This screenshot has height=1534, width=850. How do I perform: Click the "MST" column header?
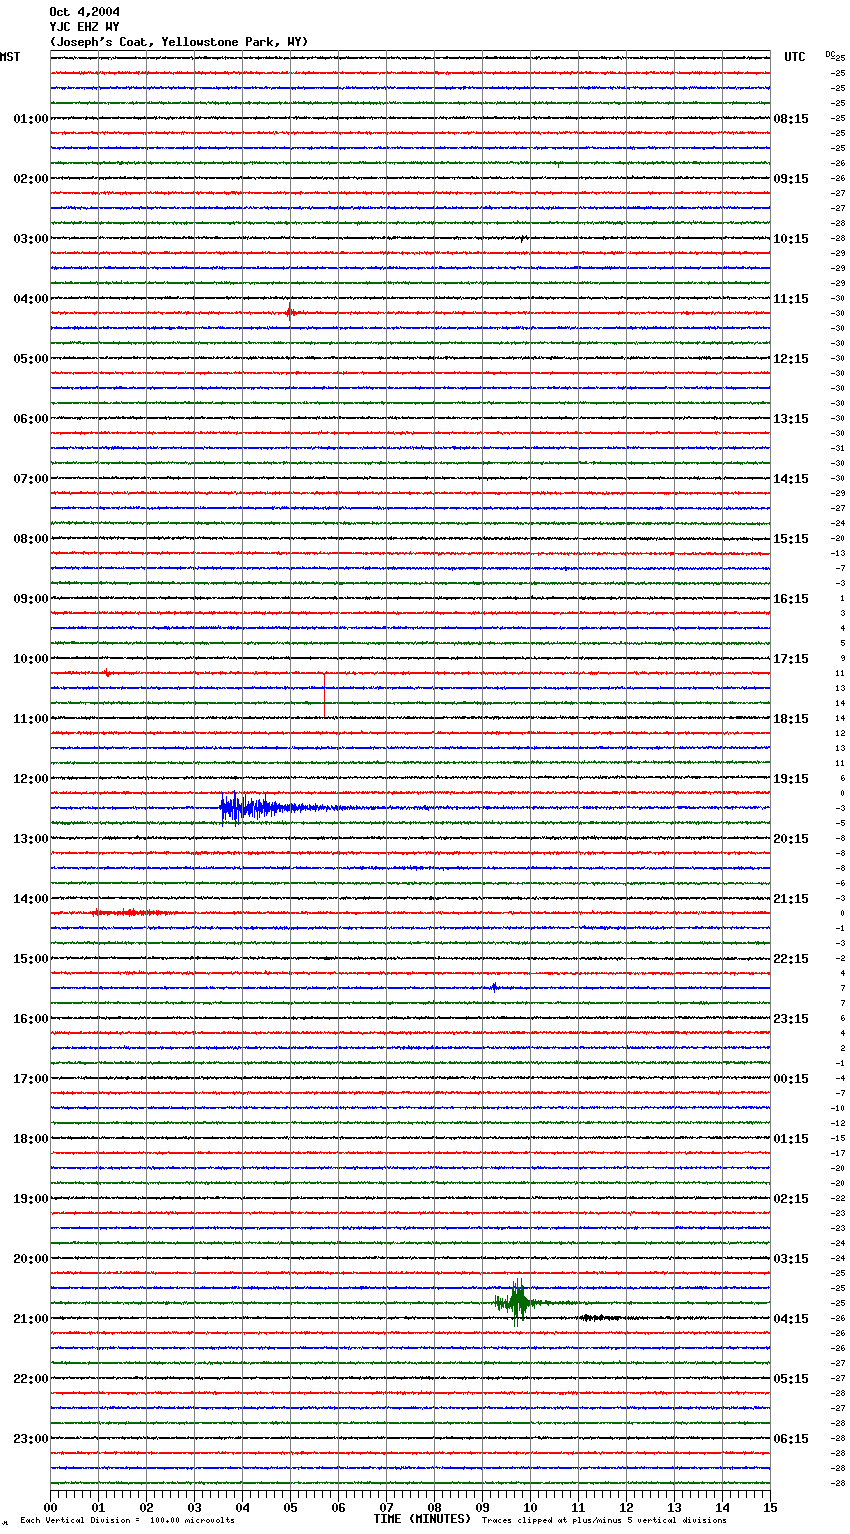[x=10, y=57]
